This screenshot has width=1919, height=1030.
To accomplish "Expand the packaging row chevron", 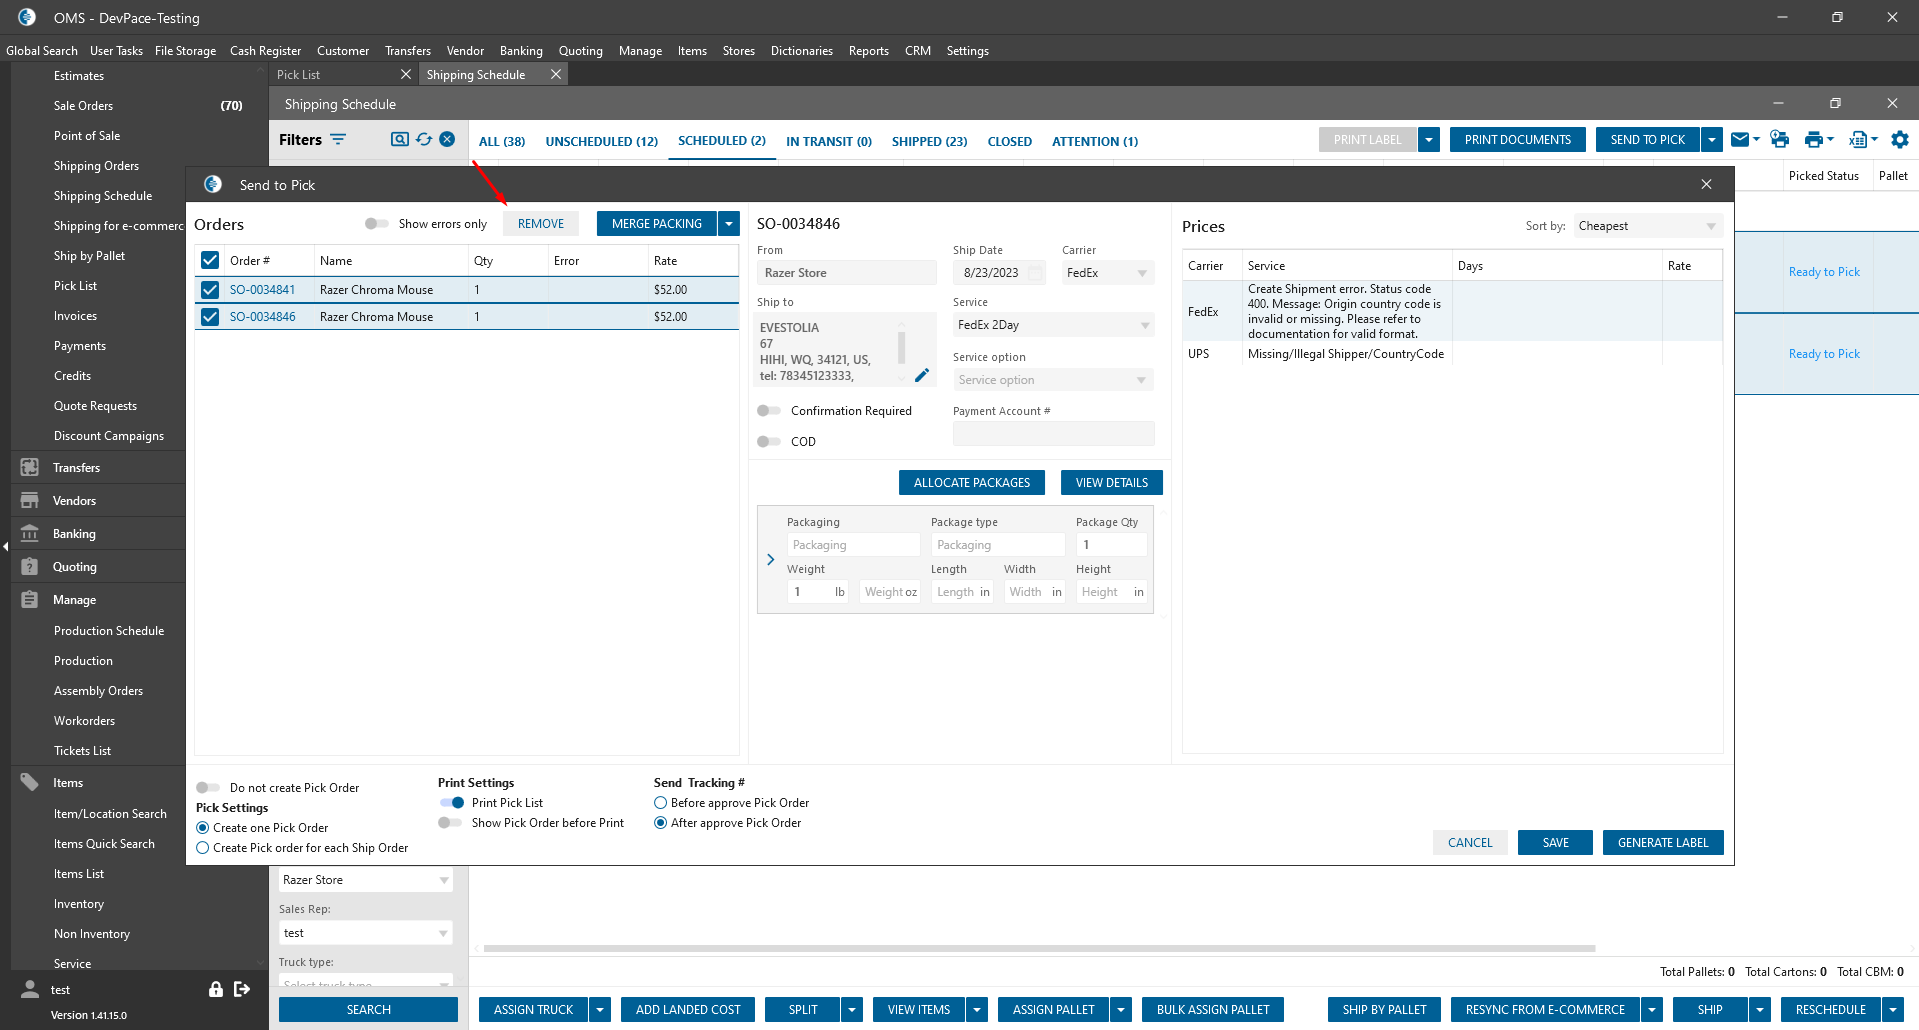I will (770, 559).
